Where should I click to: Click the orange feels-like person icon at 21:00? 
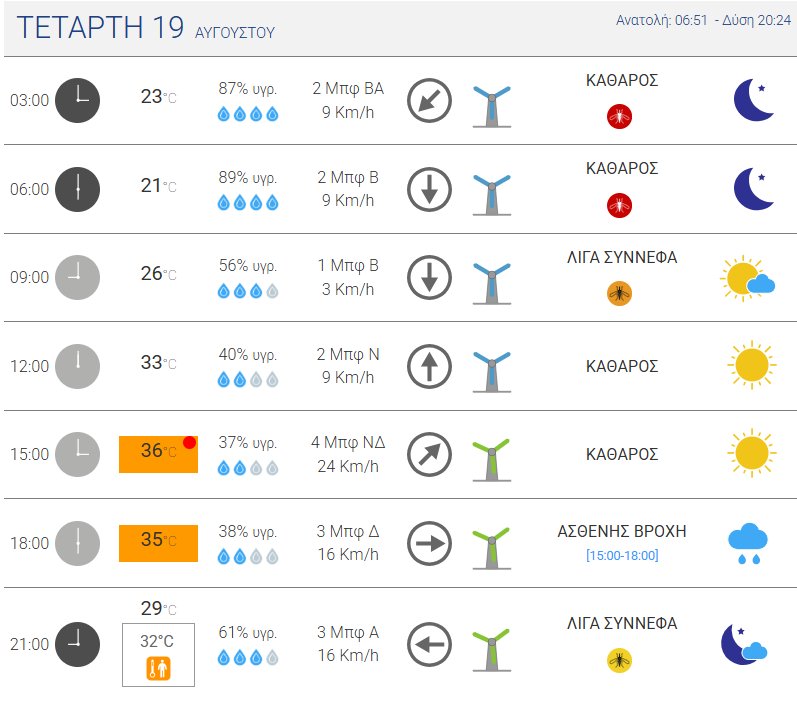coord(159,668)
